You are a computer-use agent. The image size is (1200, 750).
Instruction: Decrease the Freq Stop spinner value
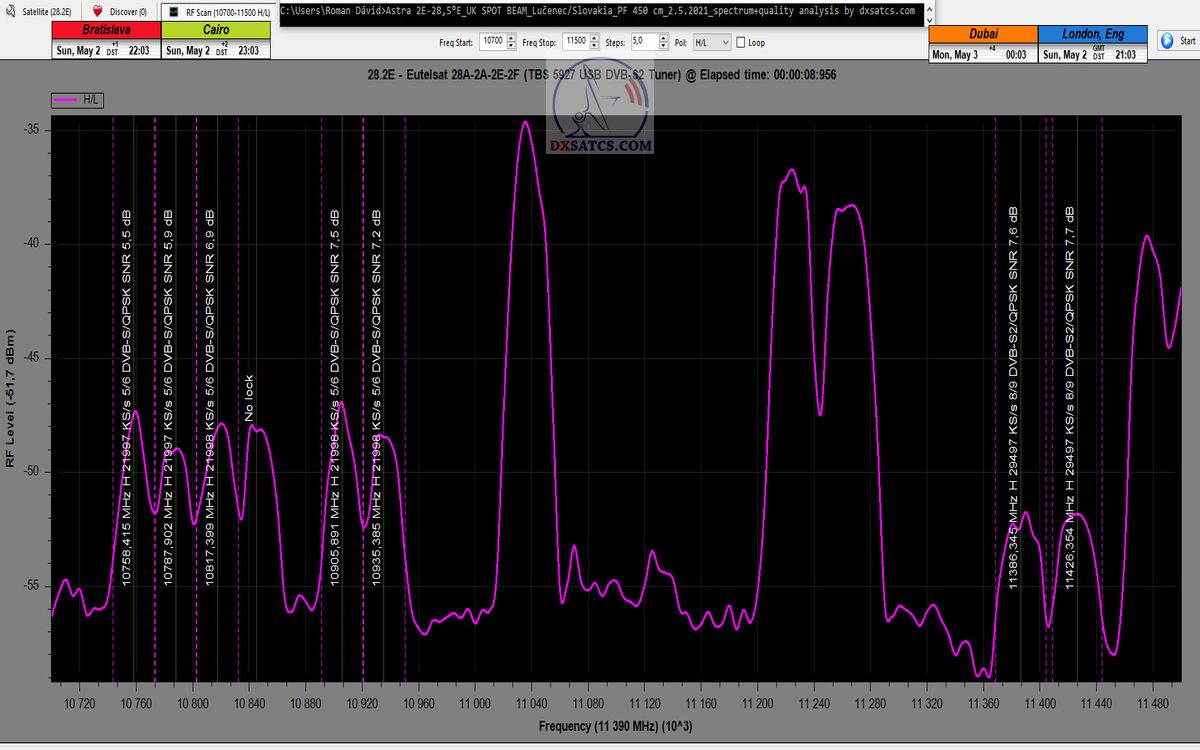pyautogui.click(x=594, y=46)
